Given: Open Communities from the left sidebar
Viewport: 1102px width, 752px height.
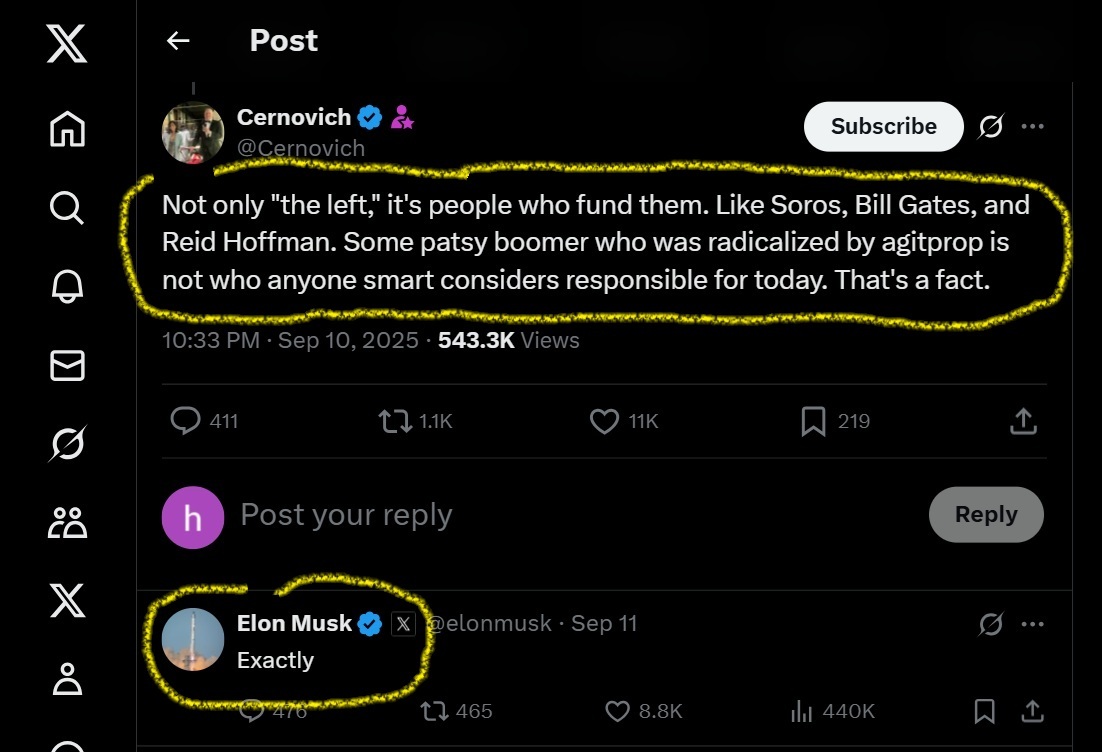Looking at the screenshot, I should click(x=67, y=522).
